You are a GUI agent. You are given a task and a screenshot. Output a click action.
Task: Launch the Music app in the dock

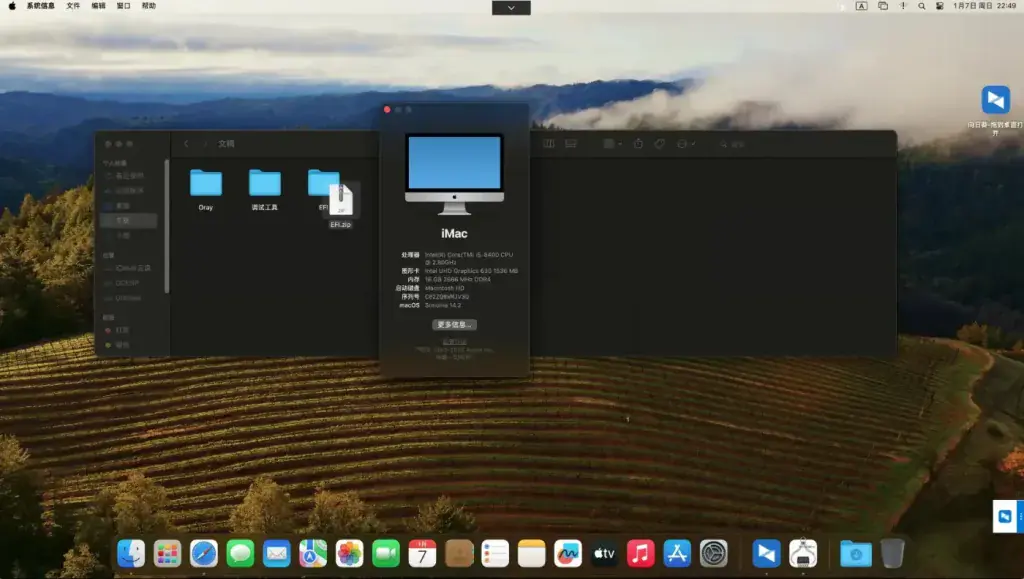tap(641, 554)
